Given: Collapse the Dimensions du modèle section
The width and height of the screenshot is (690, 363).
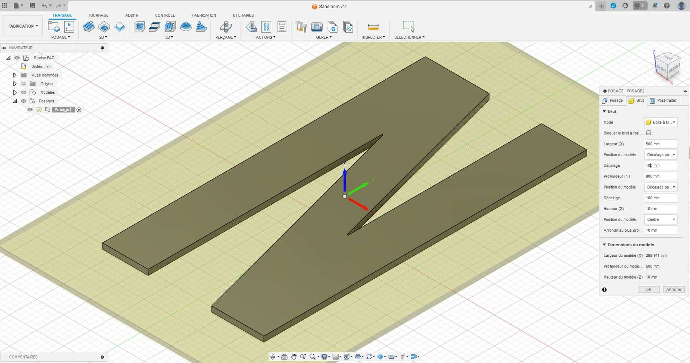Looking at the screenshot, I should [605, 244].
